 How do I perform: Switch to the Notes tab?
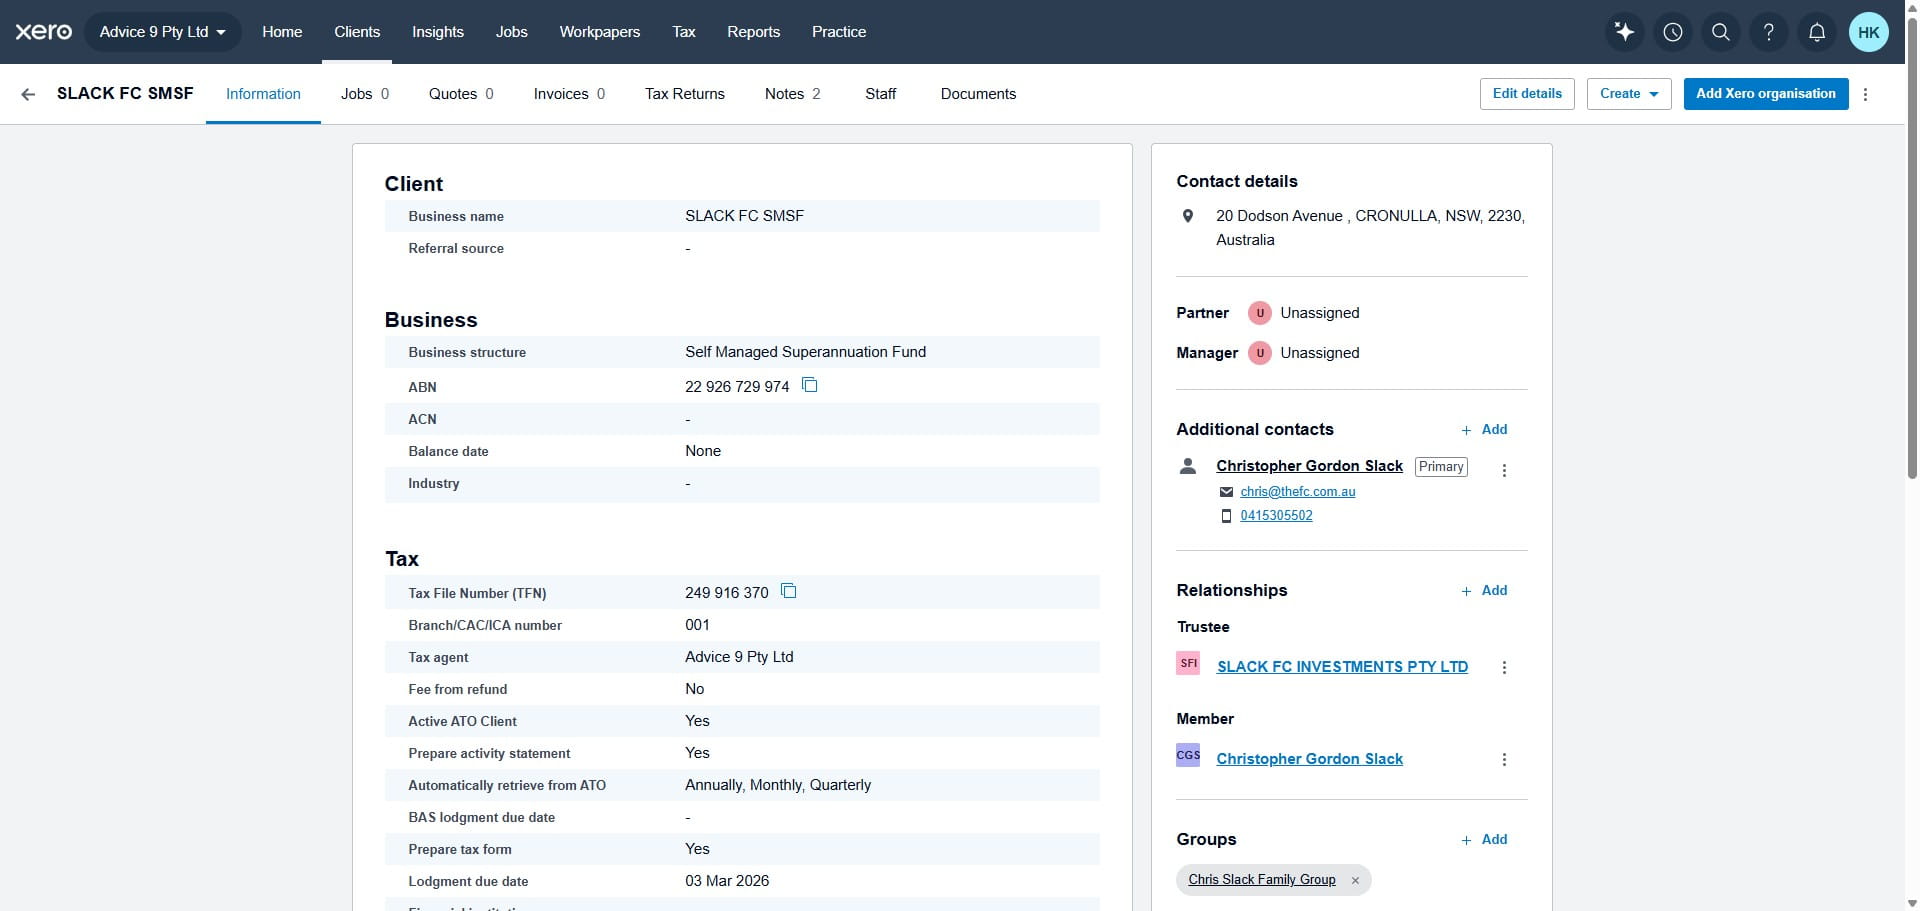point(792,94)
